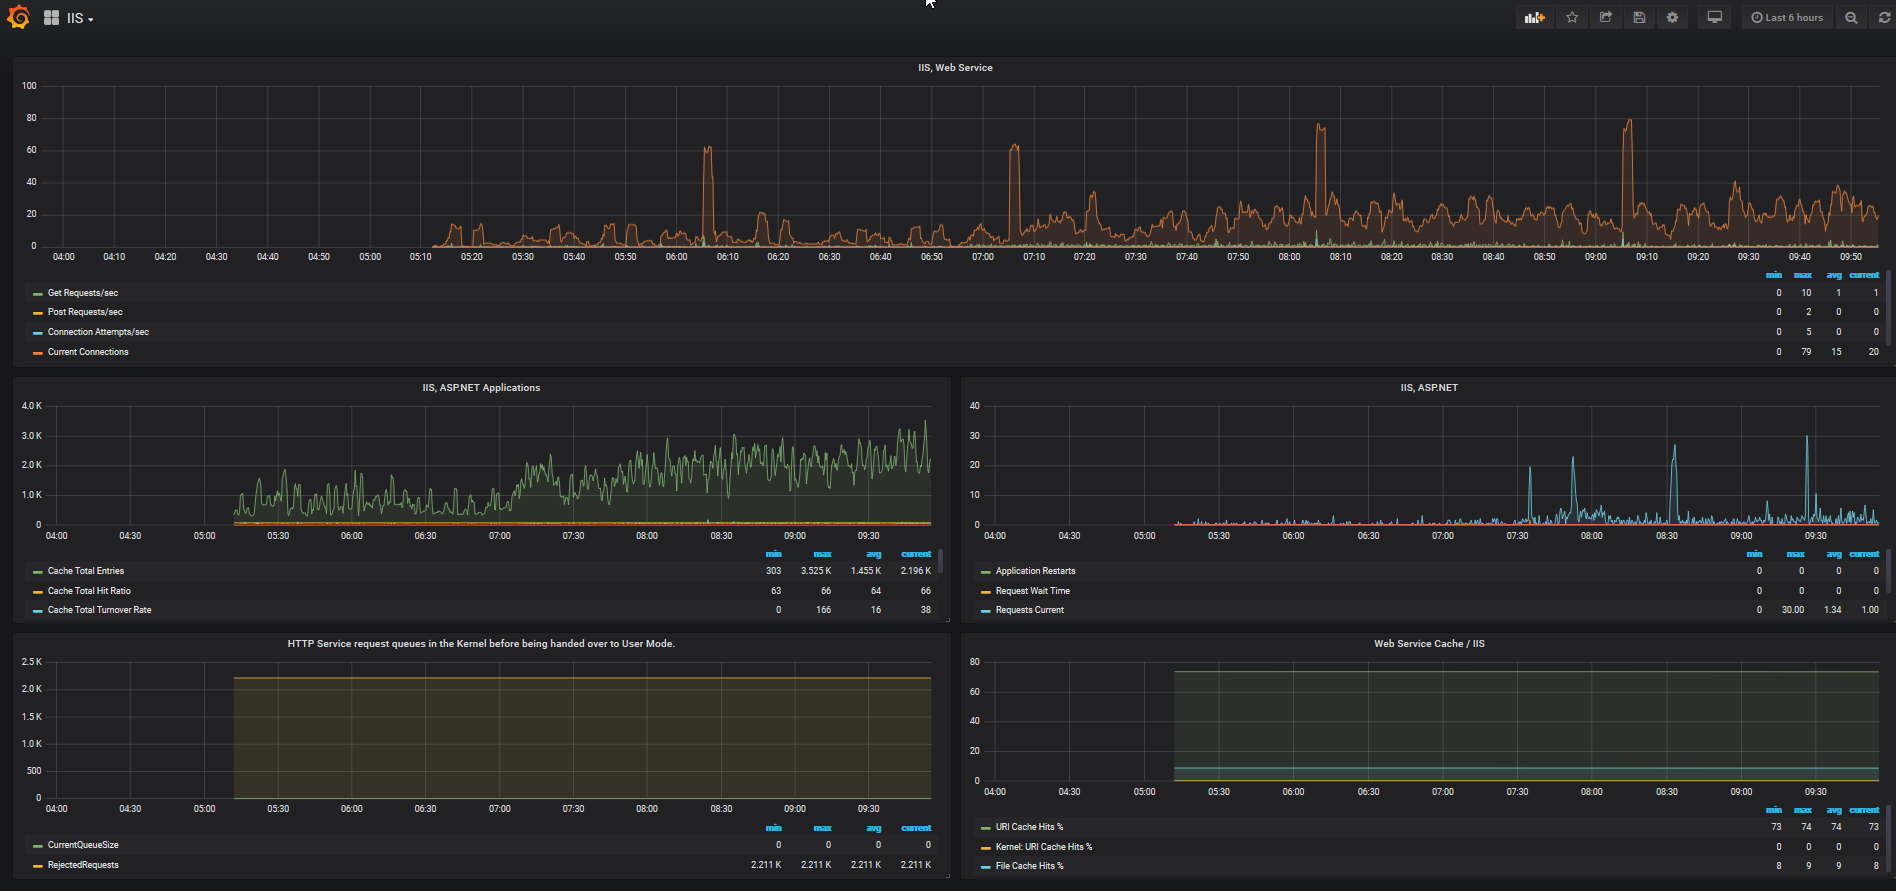Open the Grafana logo main menu
Viewport: 1896px width, 891px height.
[18, 18]
